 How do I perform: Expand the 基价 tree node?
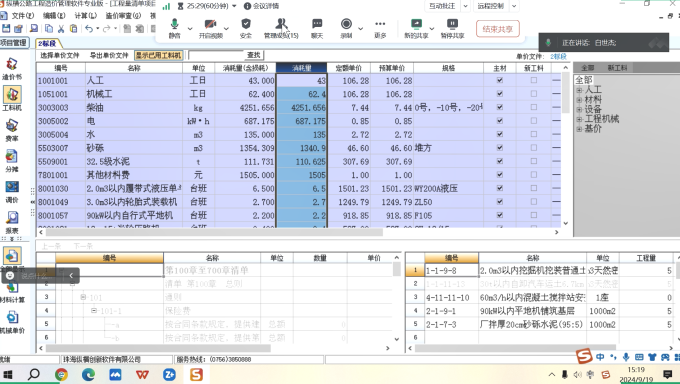click(x=579, y=128)
